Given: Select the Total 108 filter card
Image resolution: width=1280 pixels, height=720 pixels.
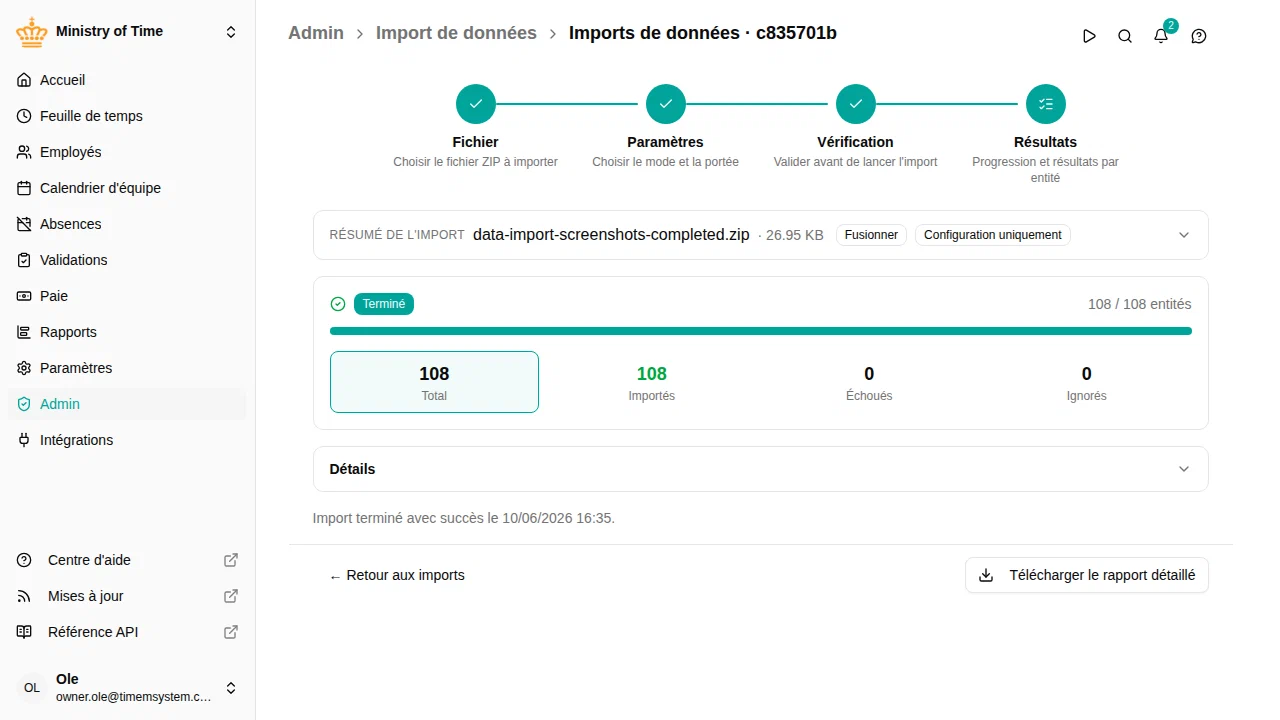Looking at the screenshot, I should pyautogui.click(x=434, y=382).
